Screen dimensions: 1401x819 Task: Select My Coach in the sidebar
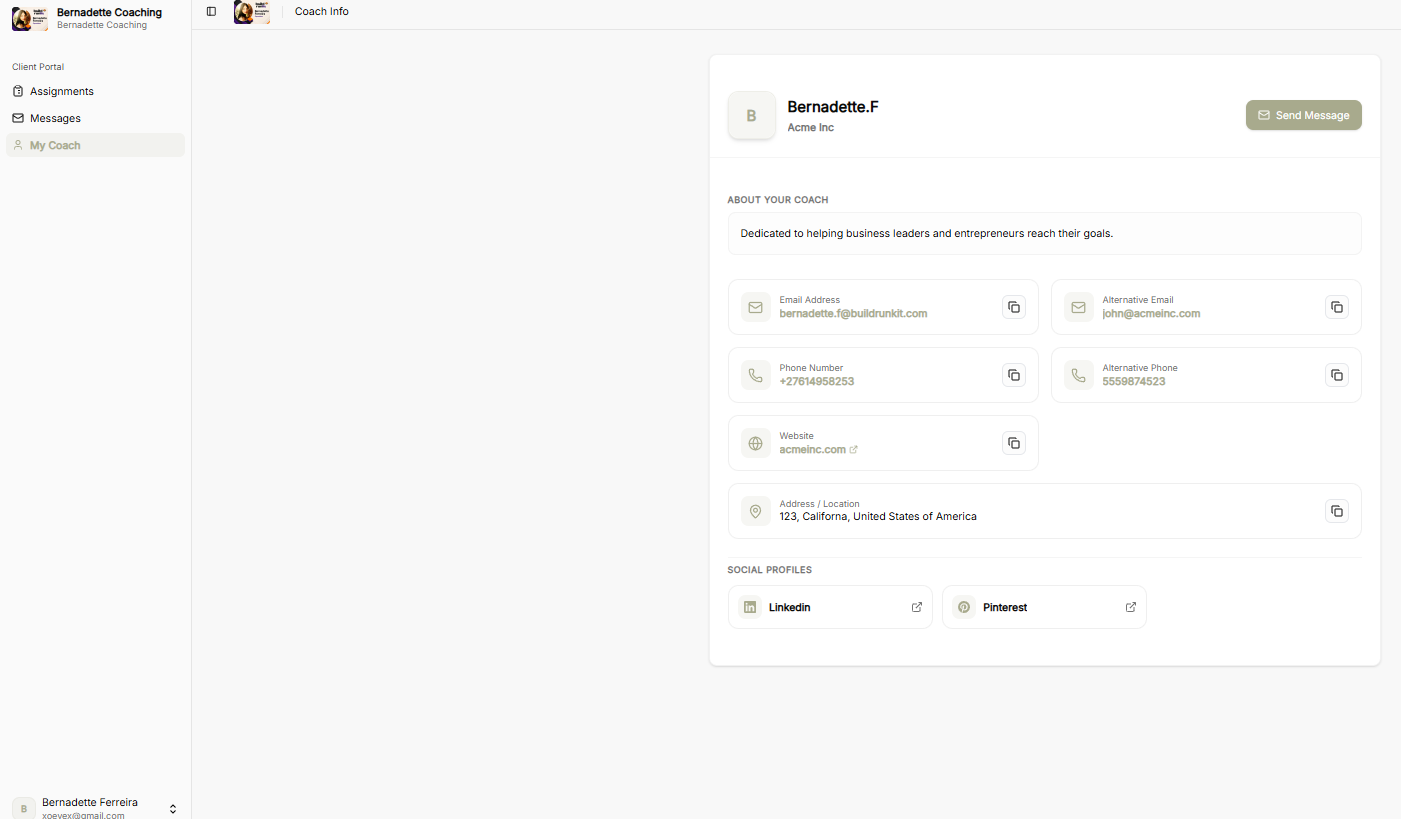(96, 145)
